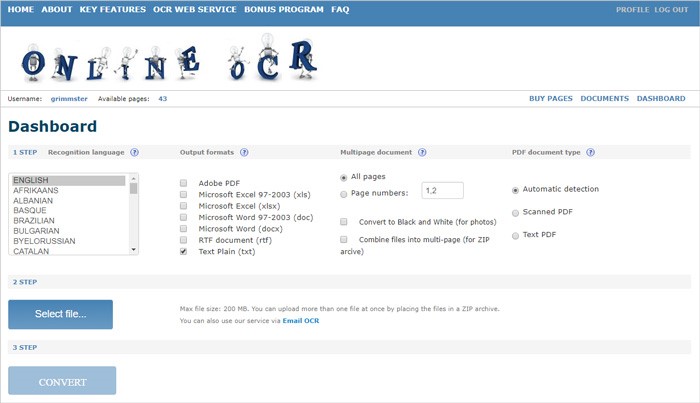700x403 pixels.
Task: Enable Convert to Black and White option
Action: pos(344,221)
